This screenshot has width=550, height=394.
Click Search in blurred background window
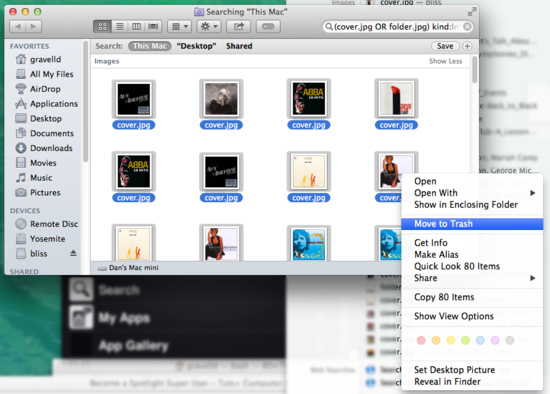tap(119, 290)
